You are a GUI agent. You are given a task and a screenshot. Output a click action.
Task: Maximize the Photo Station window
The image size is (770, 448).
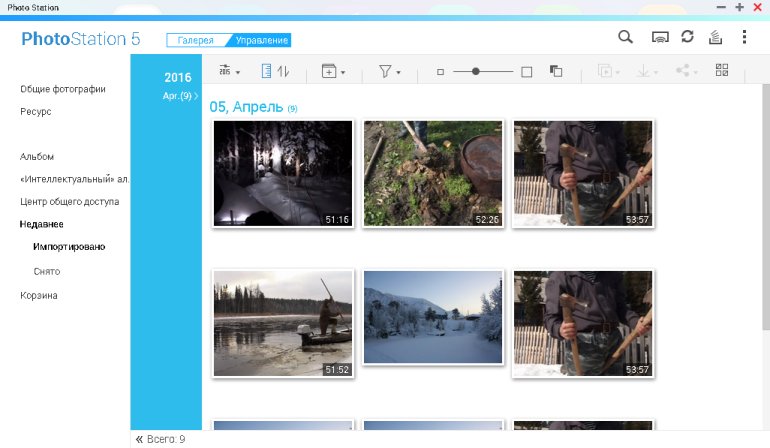tap(740, 7)
